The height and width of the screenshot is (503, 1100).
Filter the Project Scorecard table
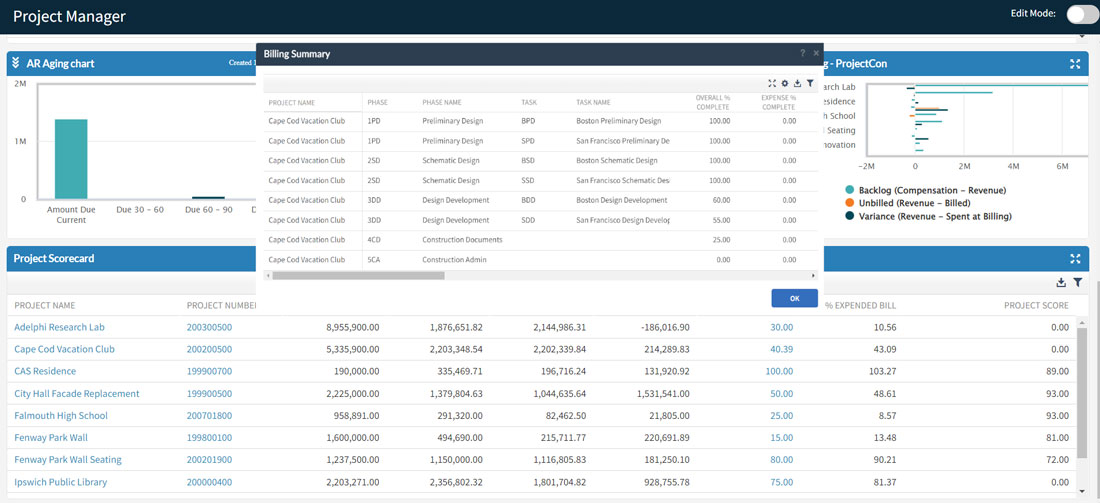coord(1078,283)
